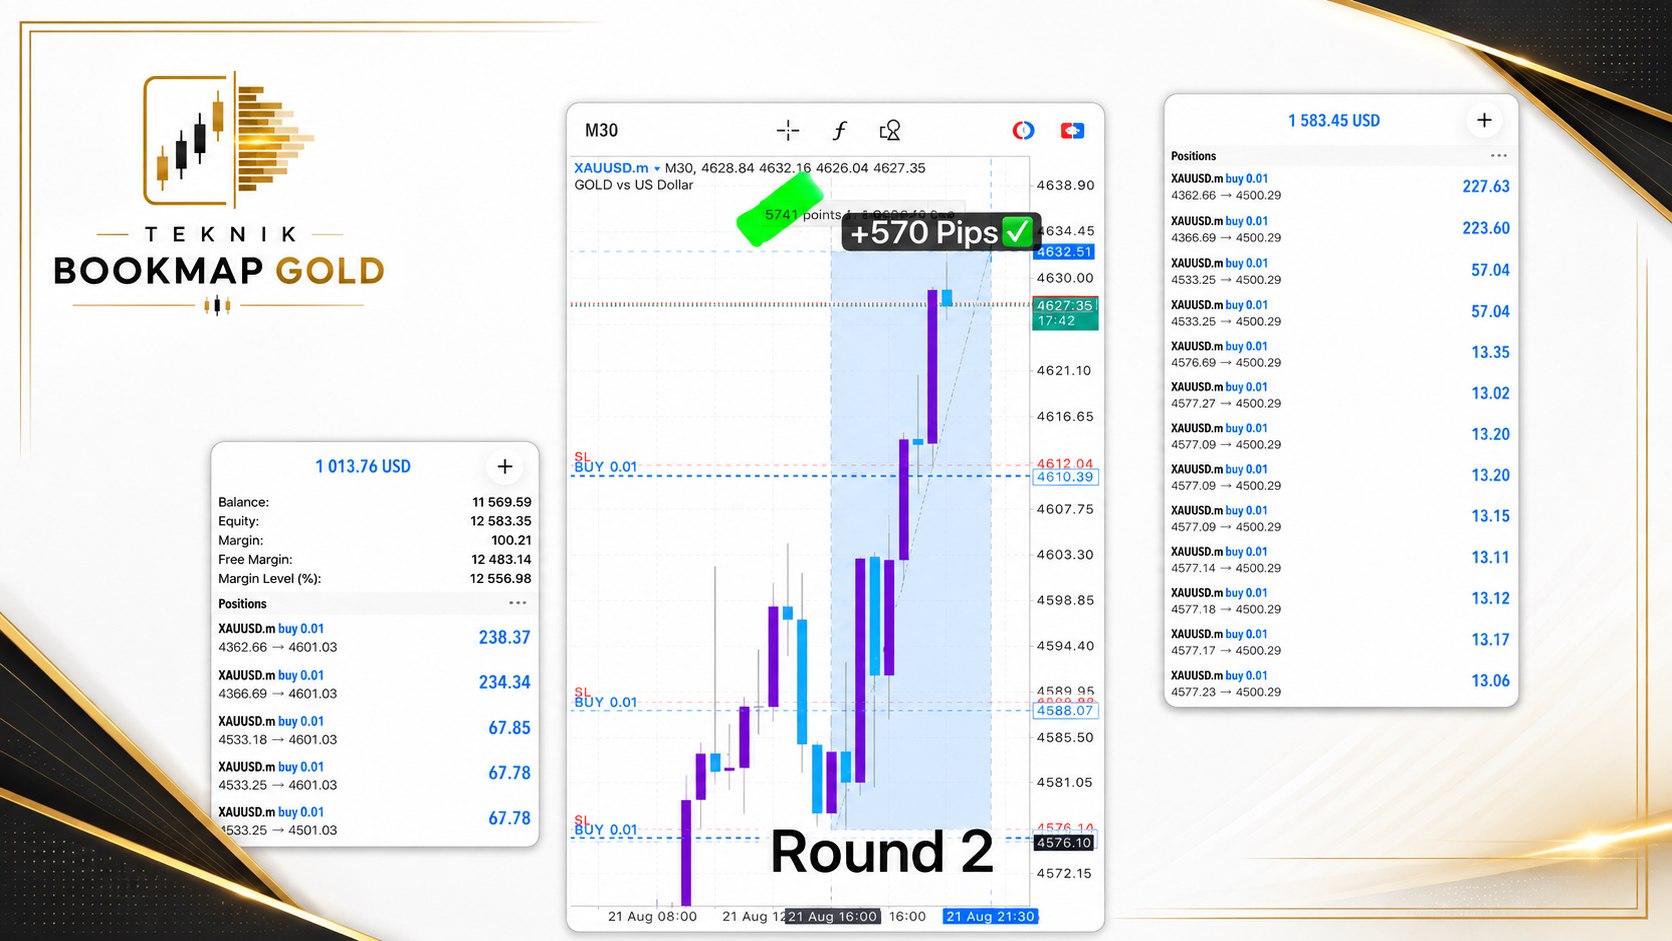Click the 4612.04 red SL price label
The image size is (1672, 941).
coord(1065,463)
